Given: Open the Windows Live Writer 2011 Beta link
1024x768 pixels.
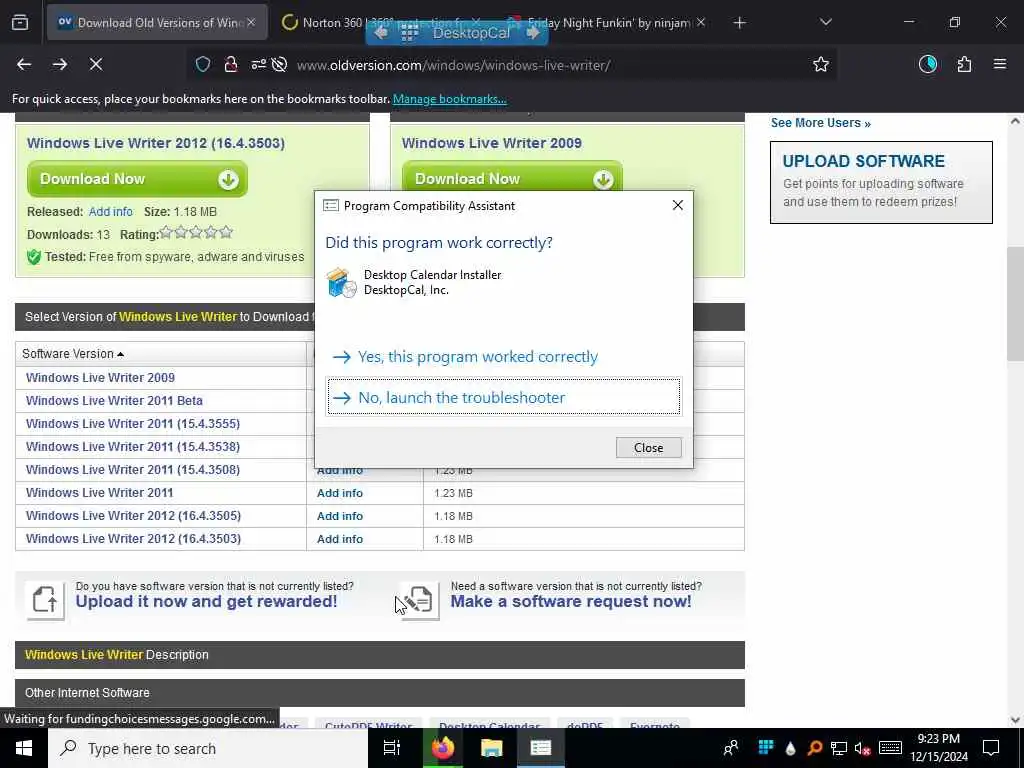Looking at the screenshot, I should pyautogui.click(x=114, y=400).
